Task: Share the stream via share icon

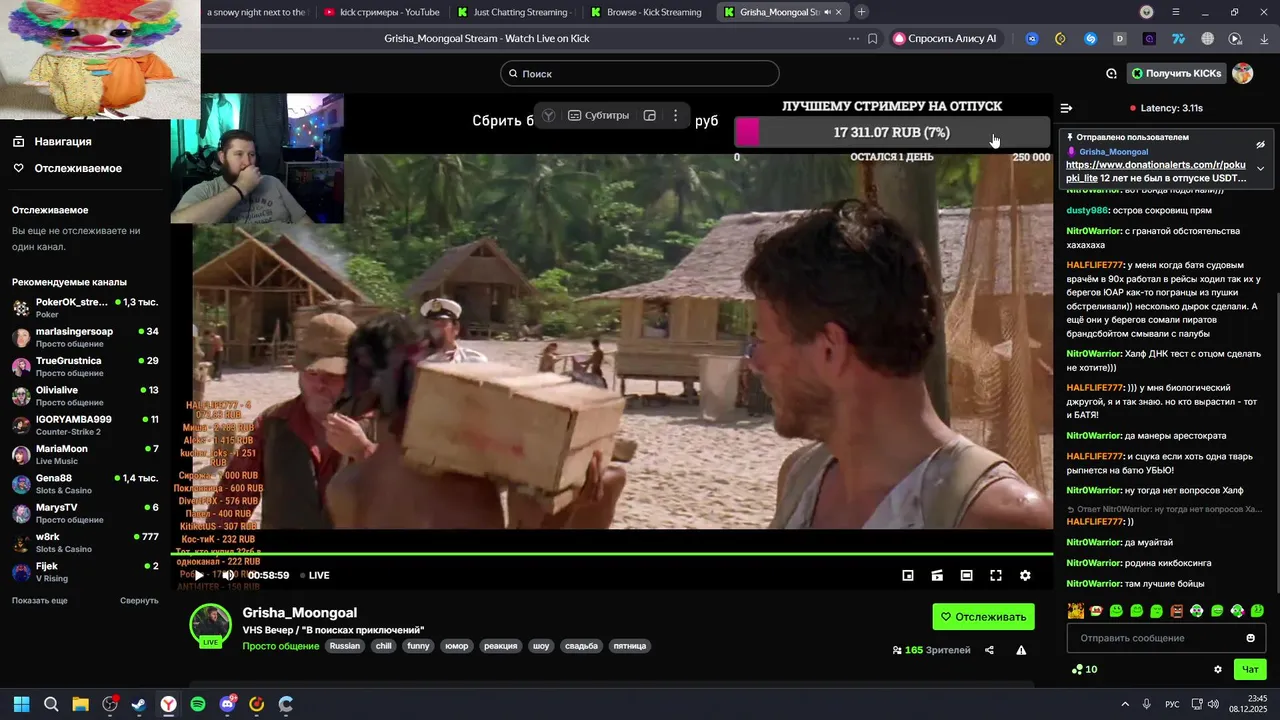Action: click(989, 650)
